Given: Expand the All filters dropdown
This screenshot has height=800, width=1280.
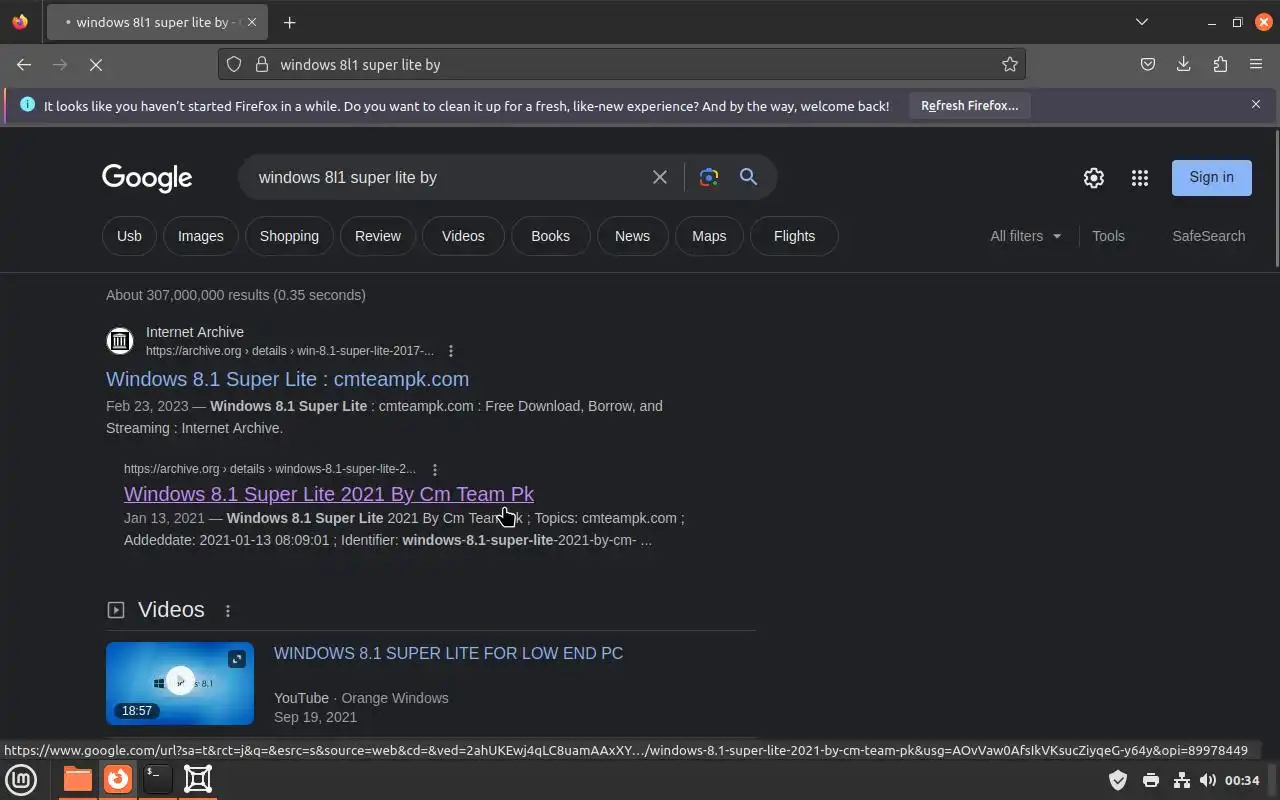Looking at the screenshot, I should pos(1026,236).
